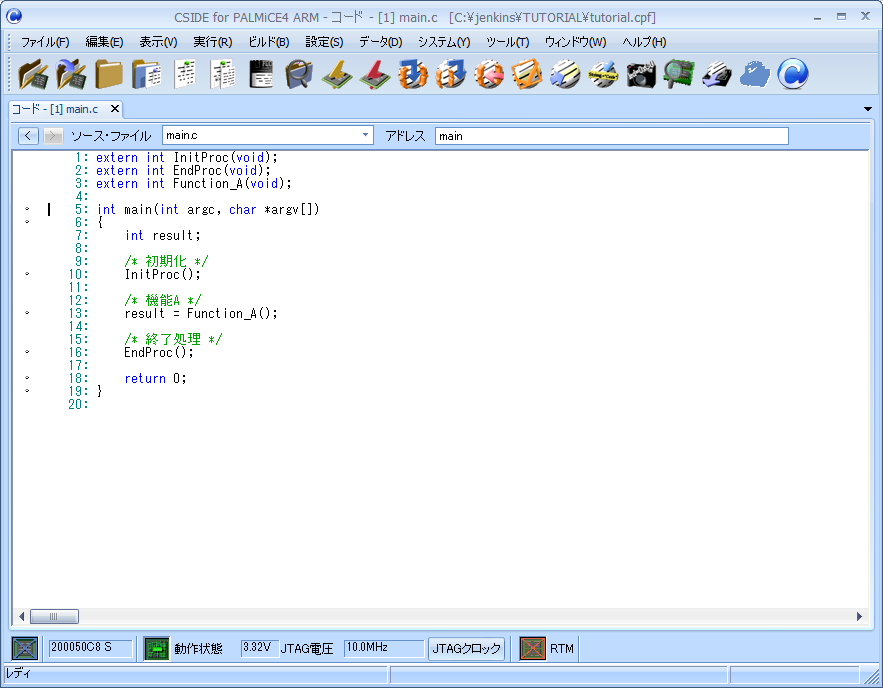883x688 pixels.
Task: Click the return 0; code line
Action: click(155, 378)
